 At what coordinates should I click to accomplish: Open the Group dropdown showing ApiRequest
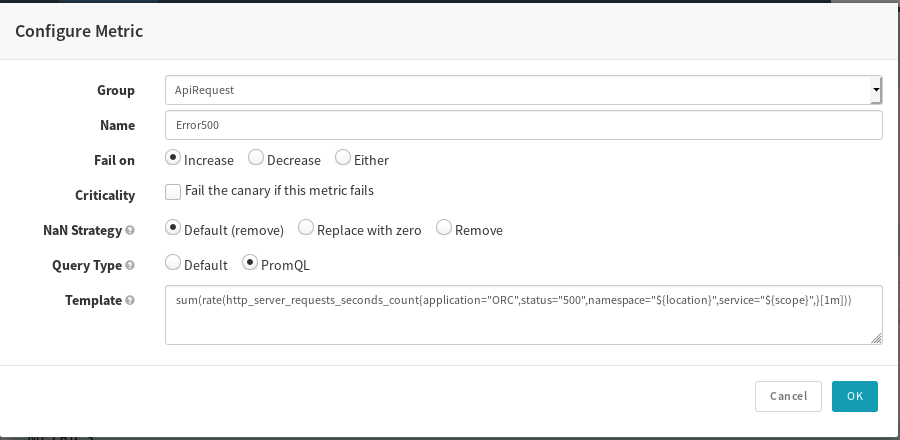click(x=523, y=90)
